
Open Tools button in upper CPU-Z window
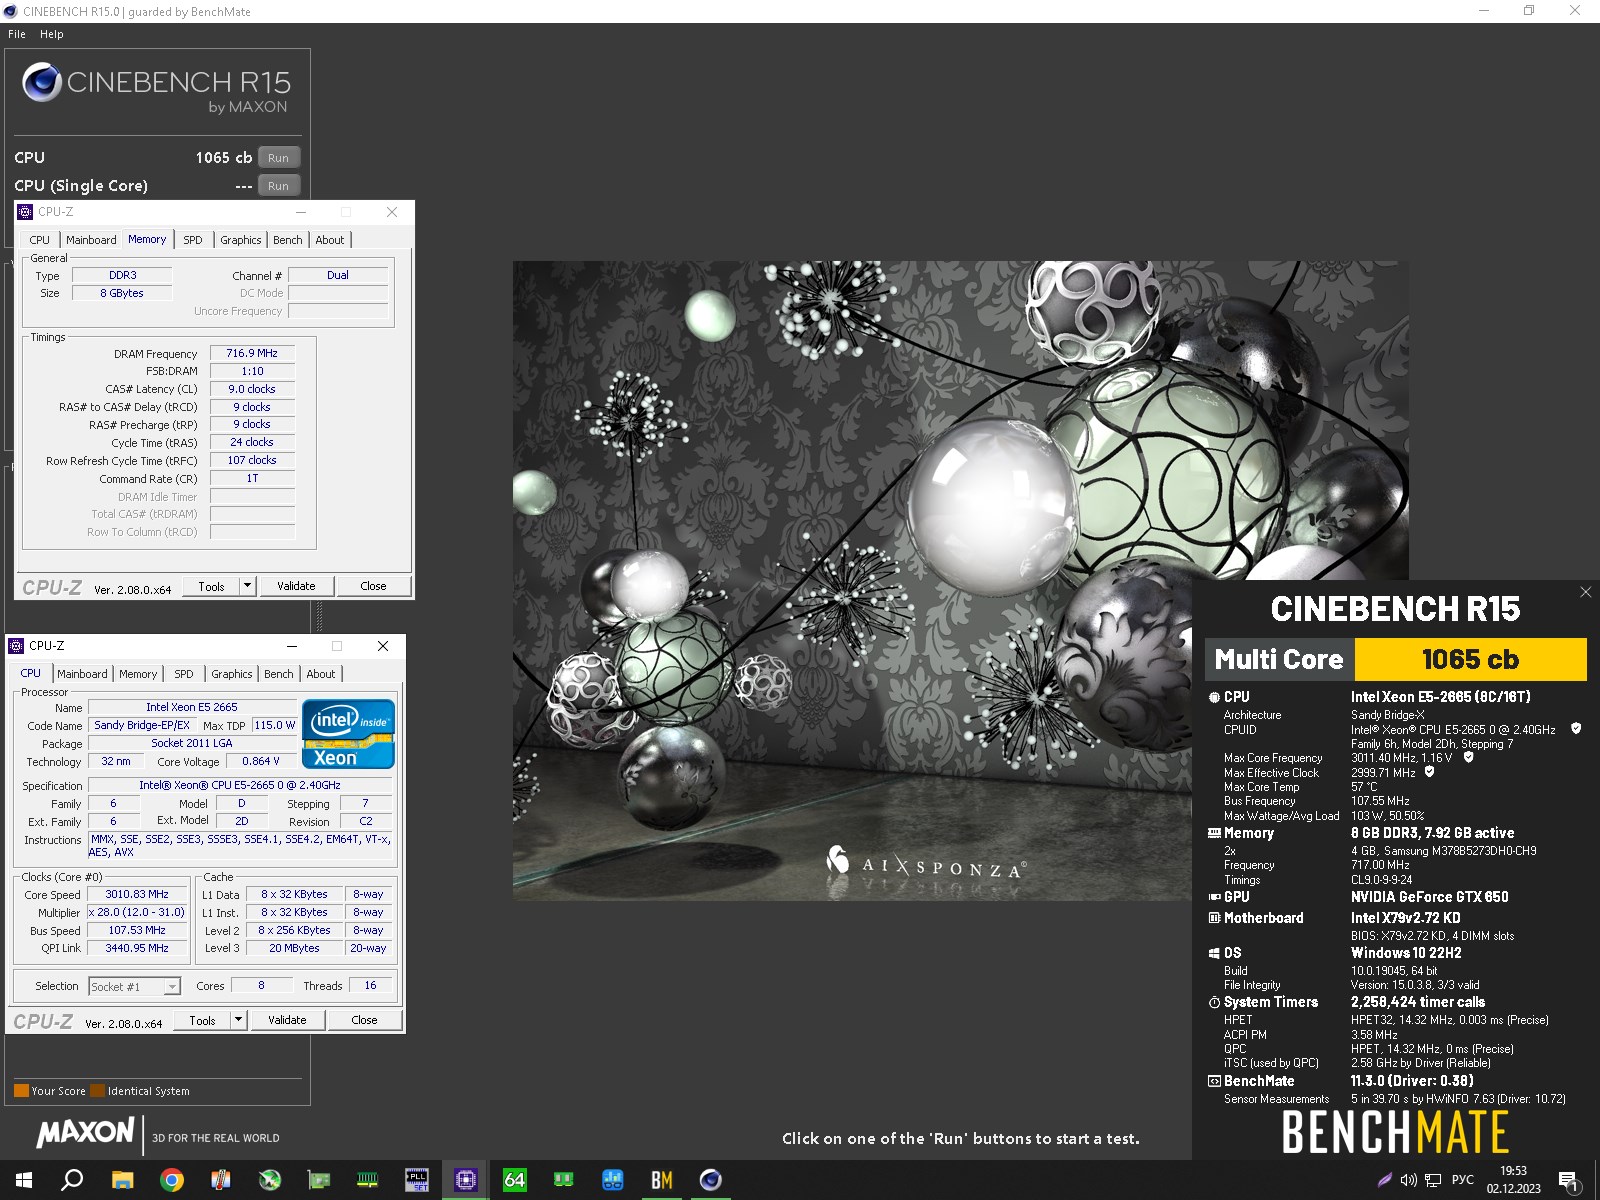pyautogui.click(x=211, y=586)
